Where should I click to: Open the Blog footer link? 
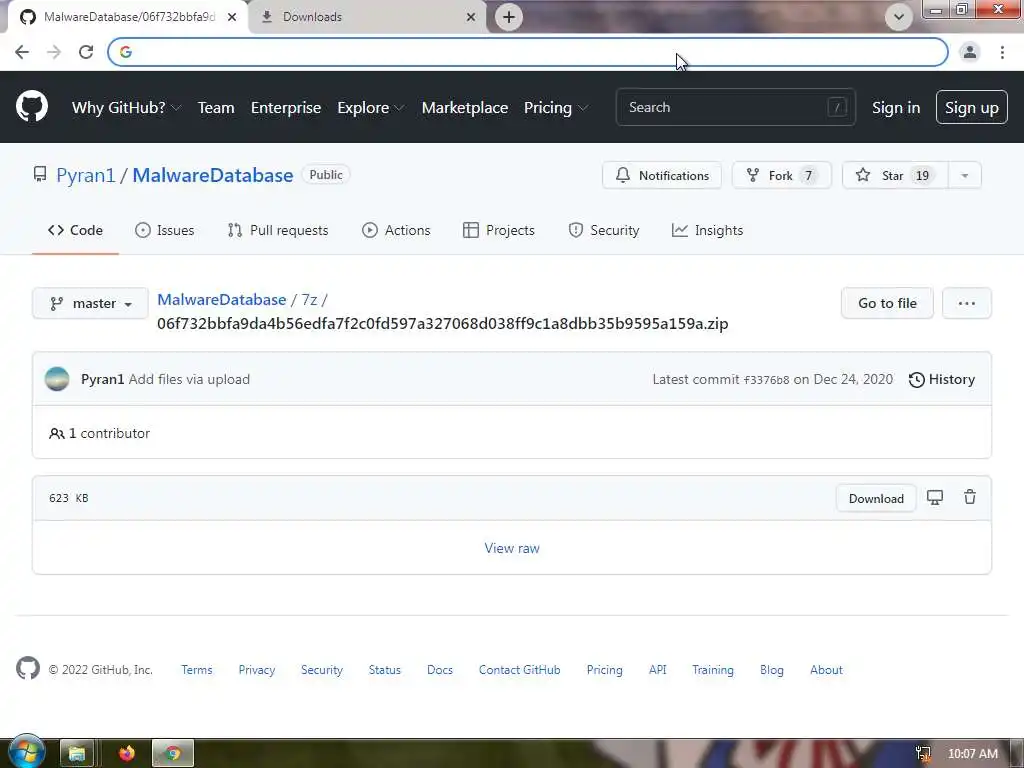tap(772, 670)
